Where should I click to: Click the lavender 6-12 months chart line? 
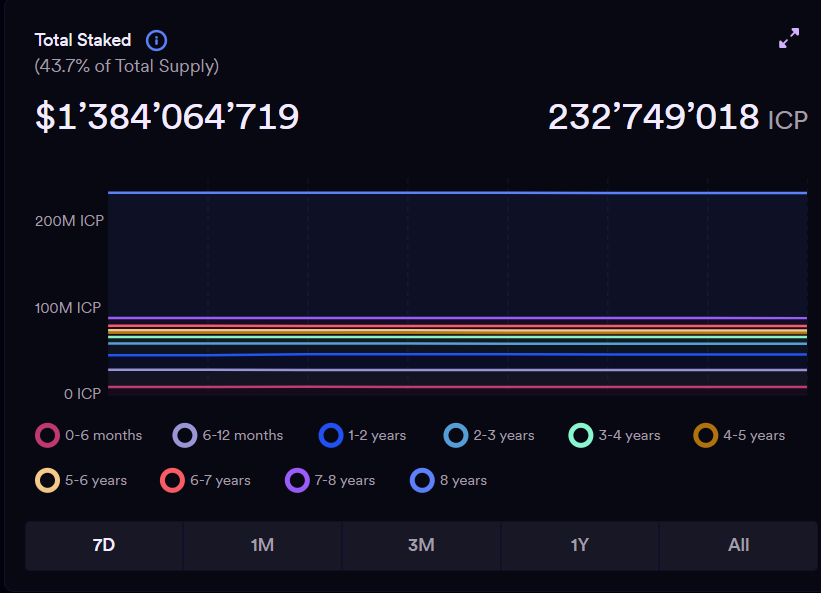pos(457,370)
